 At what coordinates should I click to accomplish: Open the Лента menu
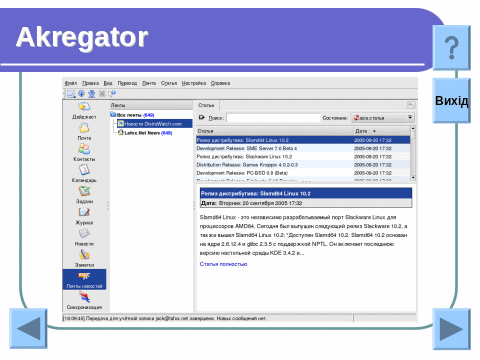(x=149, y=83)
